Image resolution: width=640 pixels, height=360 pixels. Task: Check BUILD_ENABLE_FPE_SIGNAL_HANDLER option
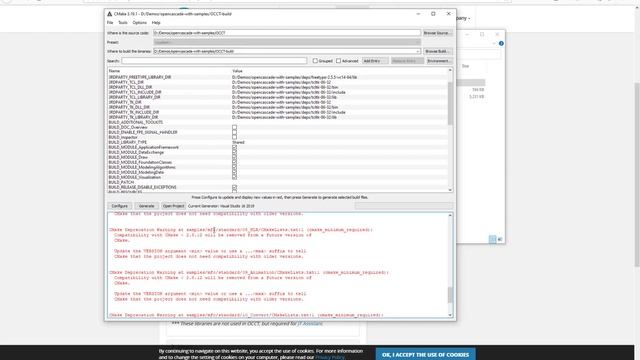point(234,132)
